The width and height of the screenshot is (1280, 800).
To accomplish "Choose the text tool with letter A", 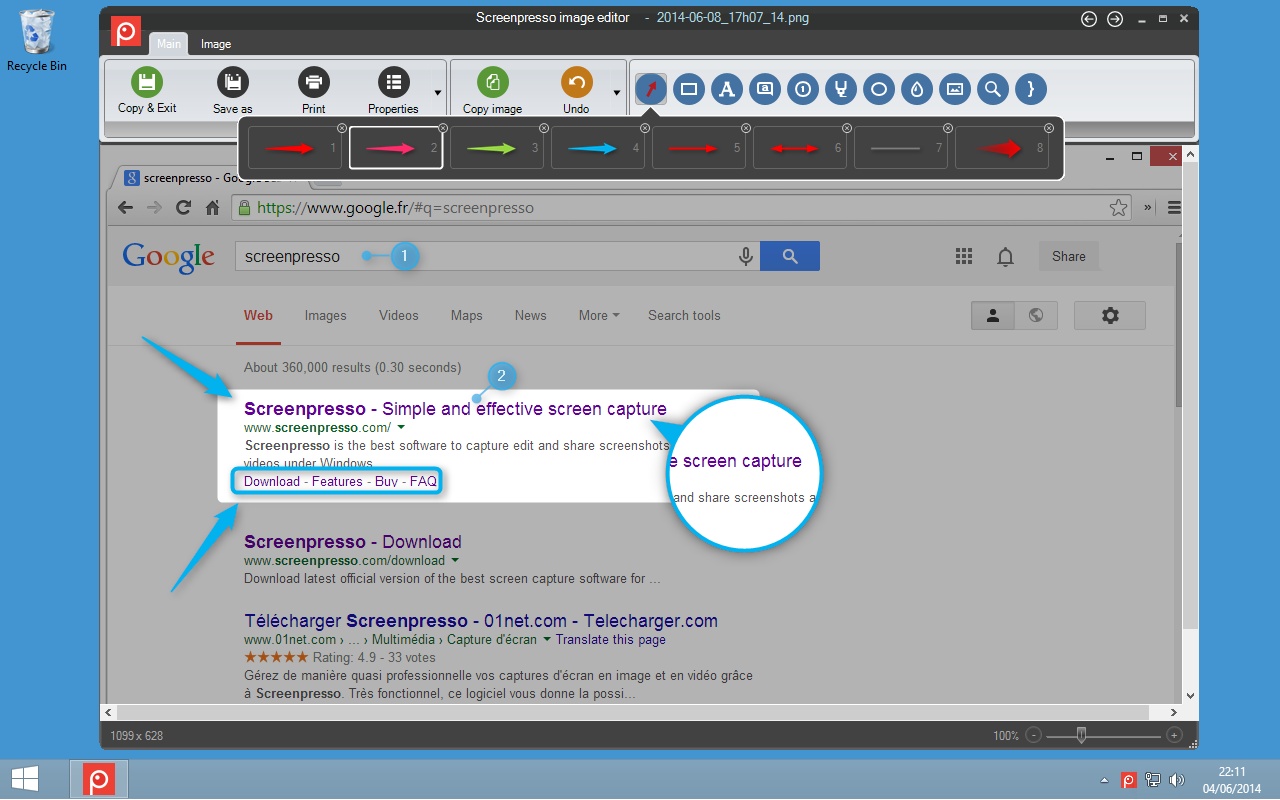I will pyautogui.click(x=727, y=89).
